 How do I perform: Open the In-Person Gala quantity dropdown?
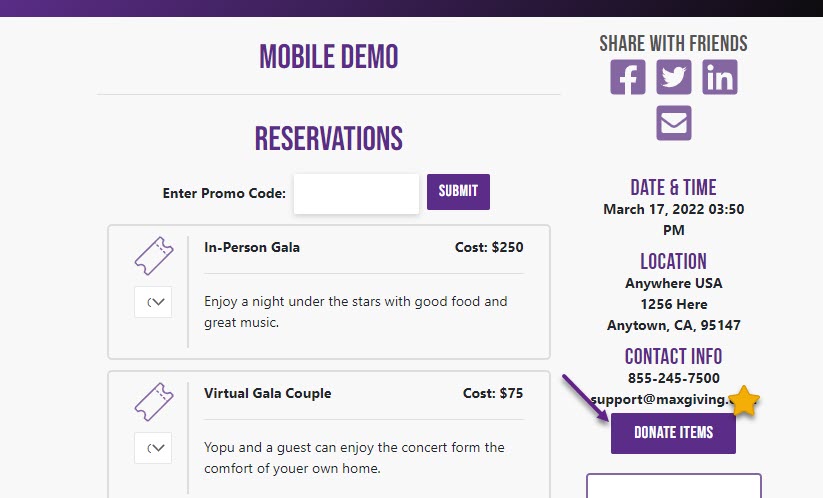(x=153, y=302)
